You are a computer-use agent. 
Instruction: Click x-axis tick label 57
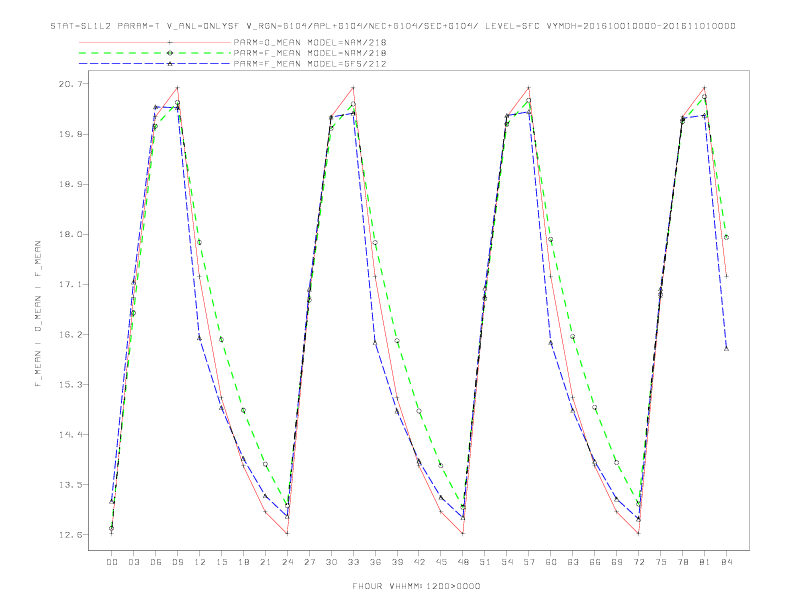point(529,562)
